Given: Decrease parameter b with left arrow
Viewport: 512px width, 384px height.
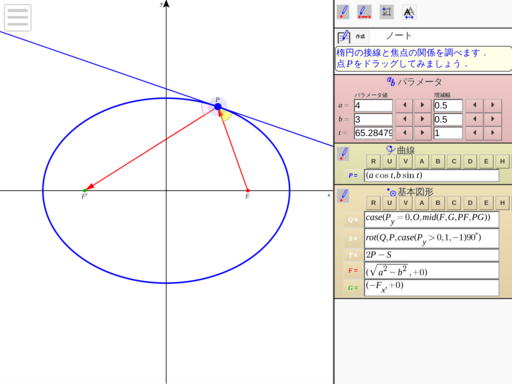Looking at the screenshot, I should click(x=404, y=119).
